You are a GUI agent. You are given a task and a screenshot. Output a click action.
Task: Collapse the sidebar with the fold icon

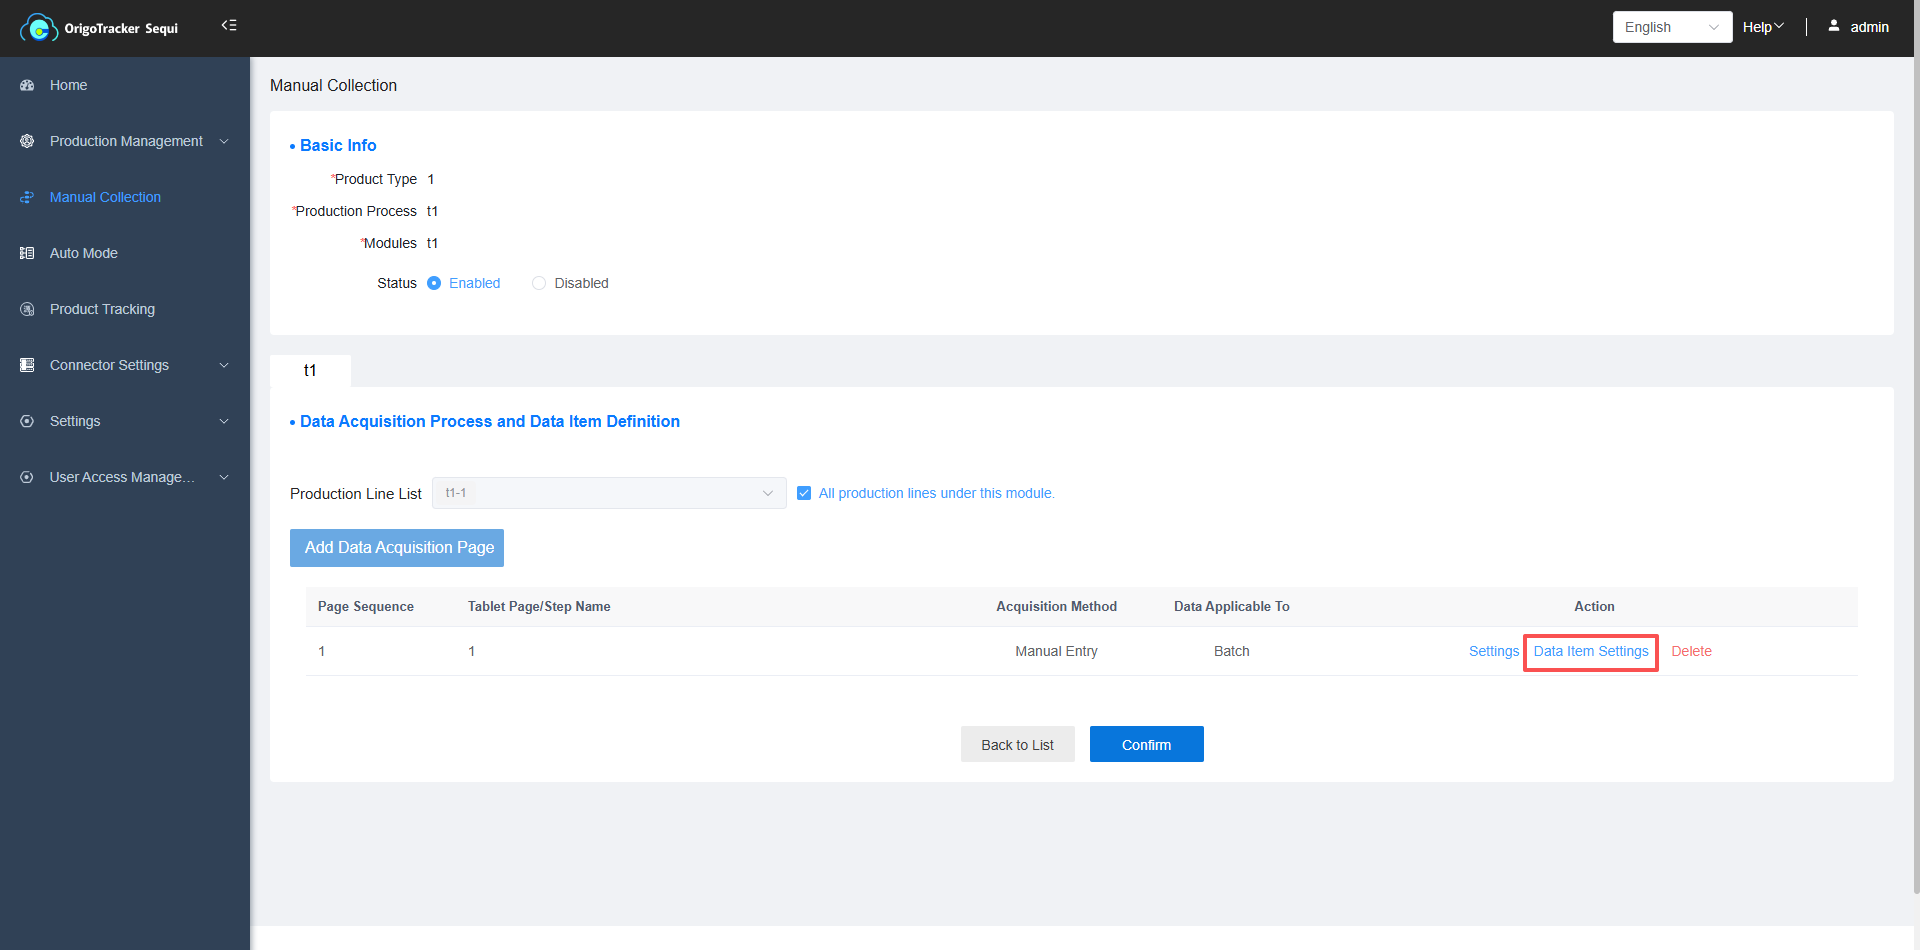click(229, 25)
